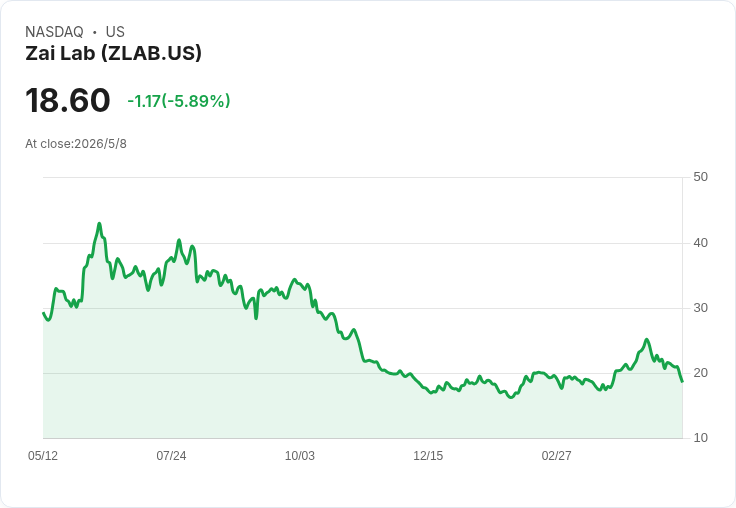Click the 10/03 date axis label
Image resolution: width=736 pixels, height=508 pixels.
click(x=299, y=455)
